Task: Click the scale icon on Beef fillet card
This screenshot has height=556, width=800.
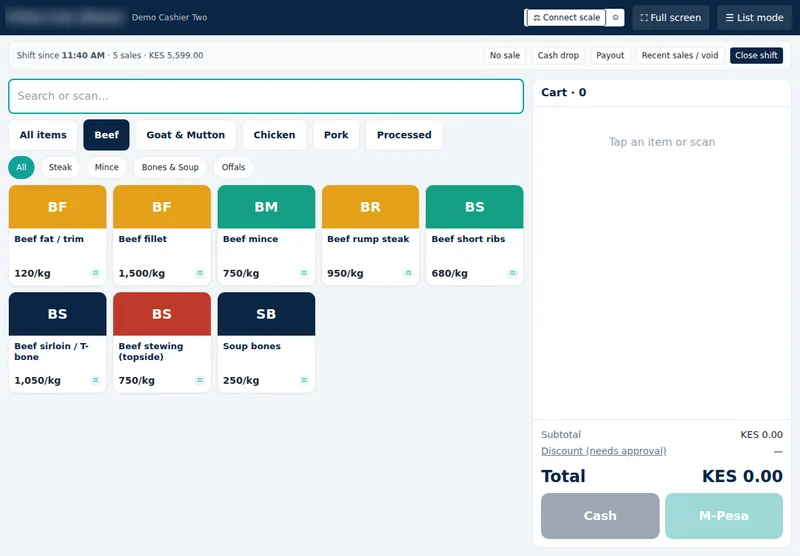Action: click(x=200, y=273)
